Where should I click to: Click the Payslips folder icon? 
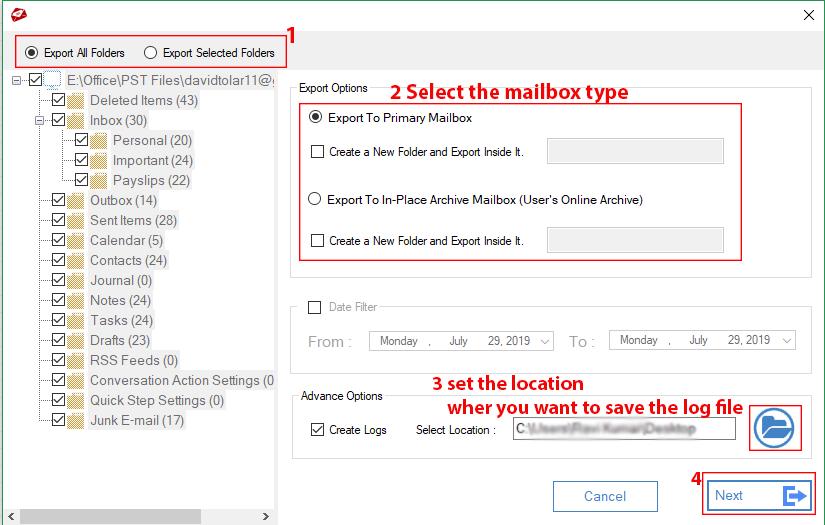99,181
